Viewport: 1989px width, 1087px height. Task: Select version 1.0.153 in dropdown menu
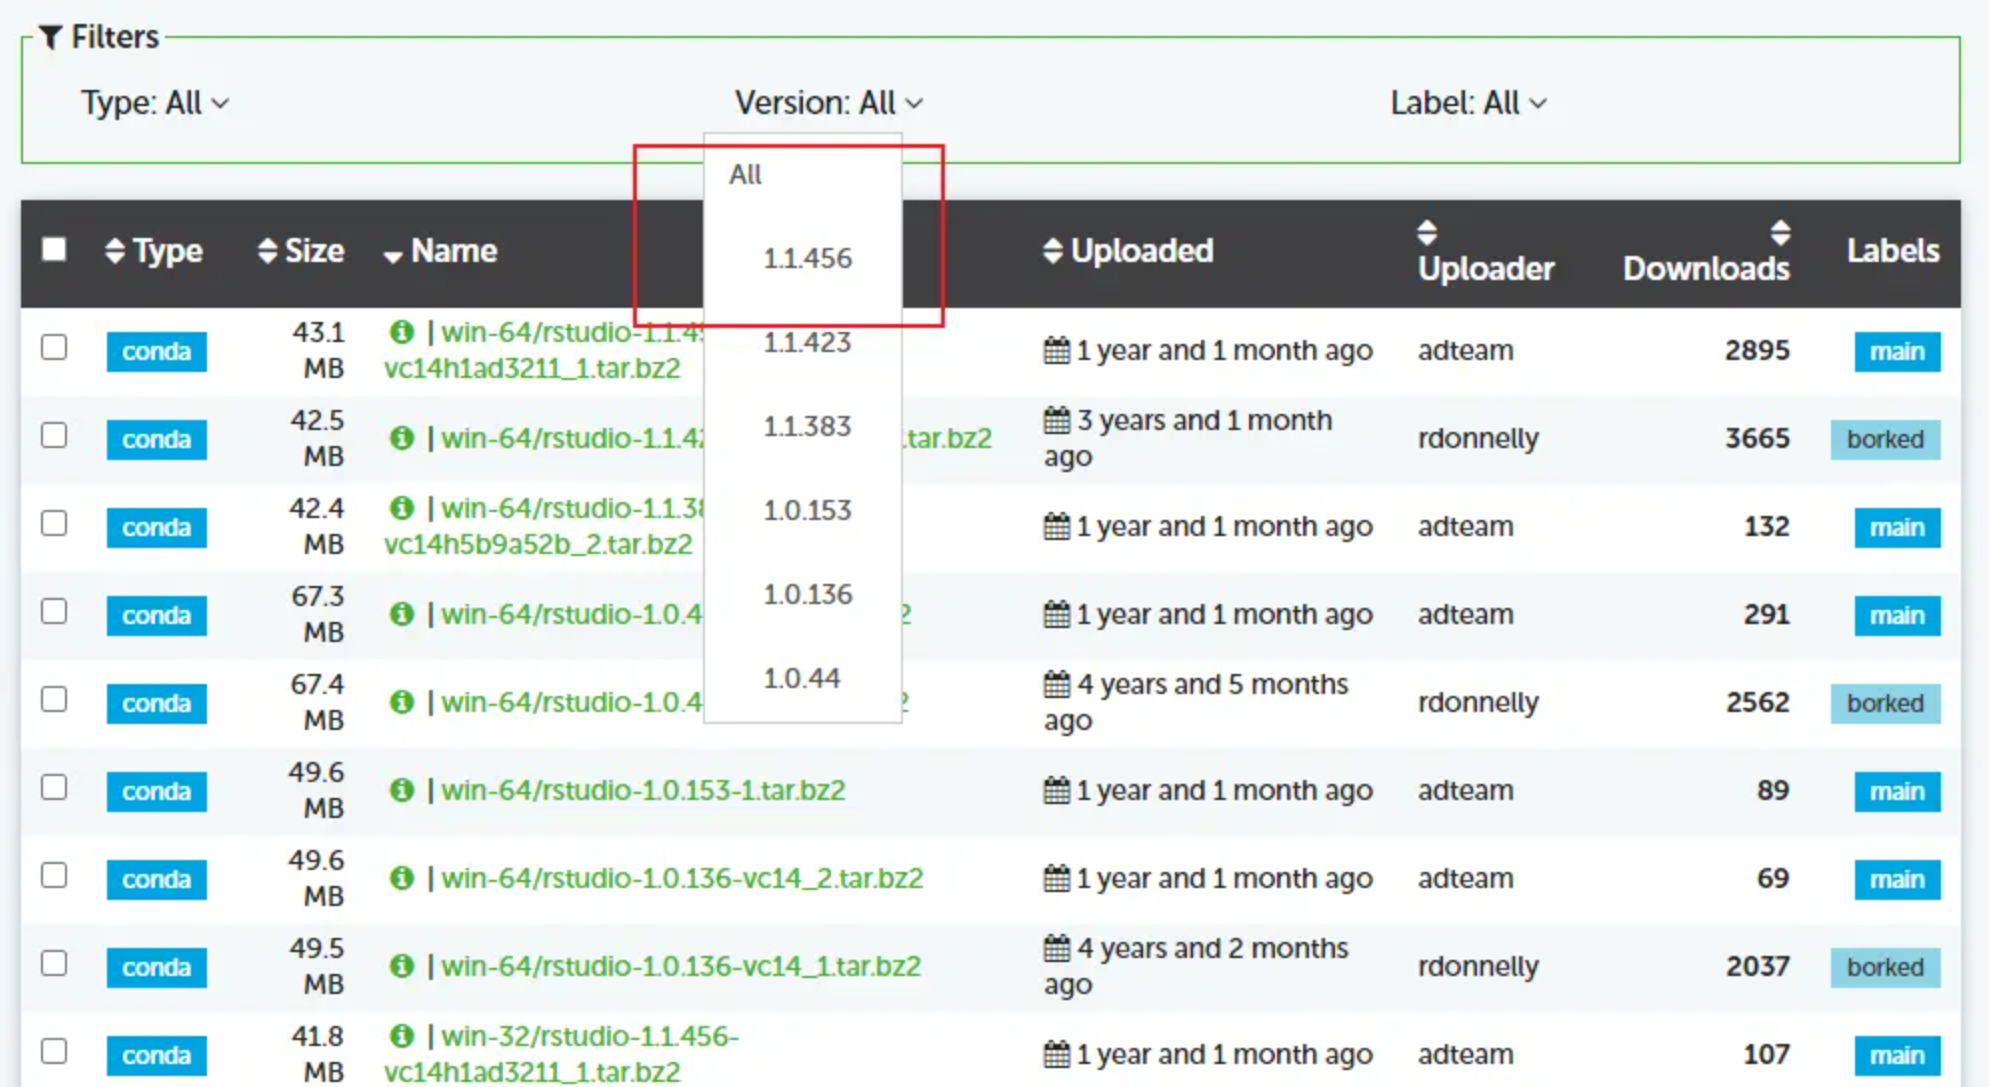(807, 511)
